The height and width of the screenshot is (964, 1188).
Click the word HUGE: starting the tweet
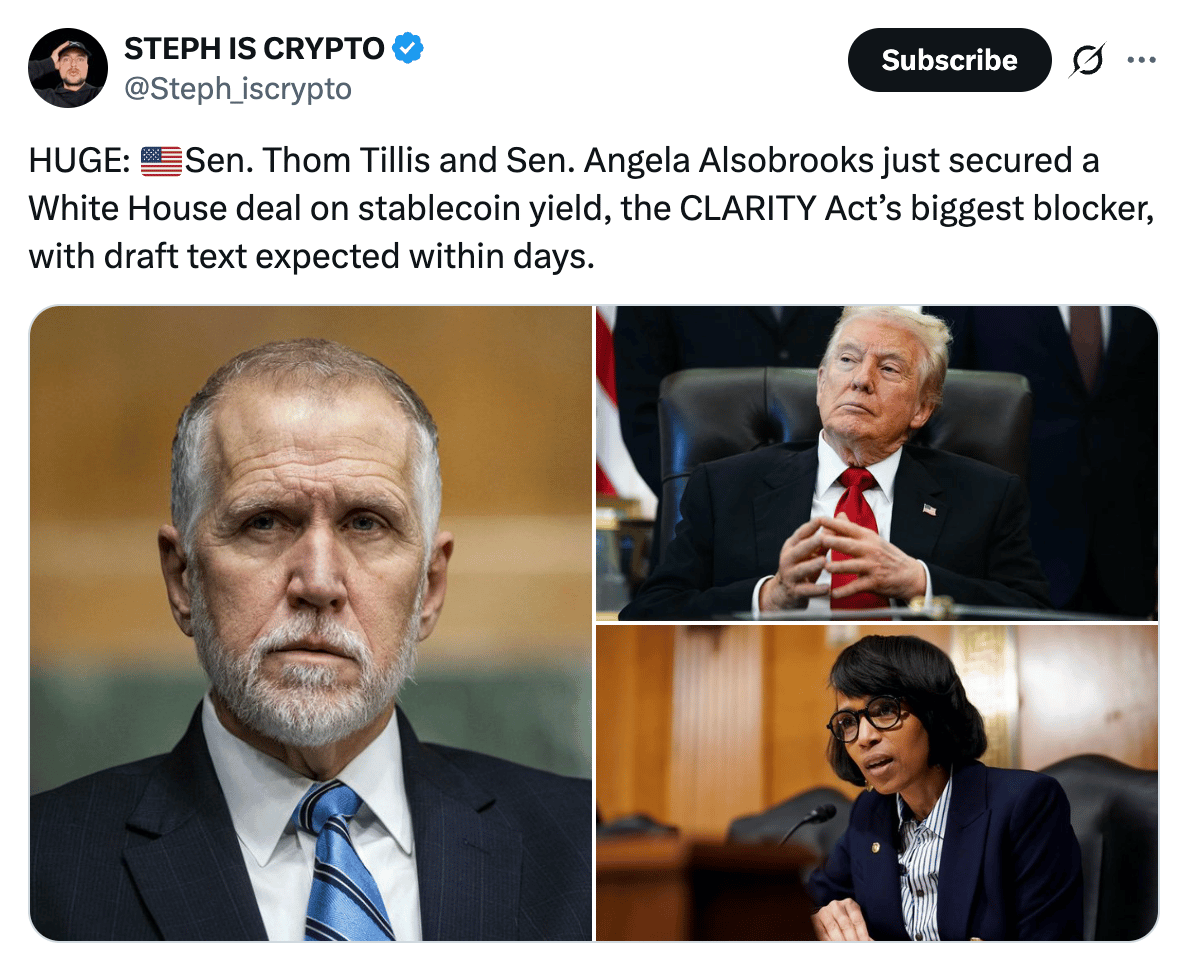[80, 161]
